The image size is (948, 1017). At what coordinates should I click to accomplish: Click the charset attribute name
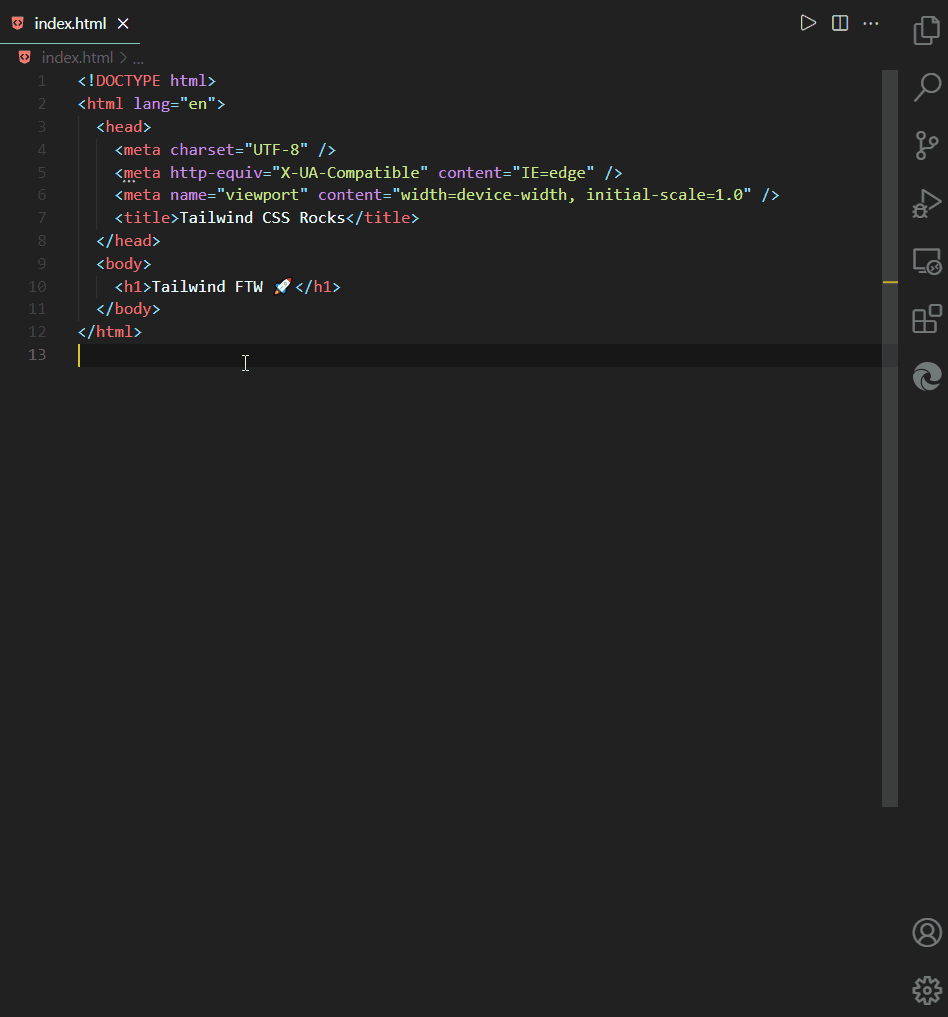(202, 150)
